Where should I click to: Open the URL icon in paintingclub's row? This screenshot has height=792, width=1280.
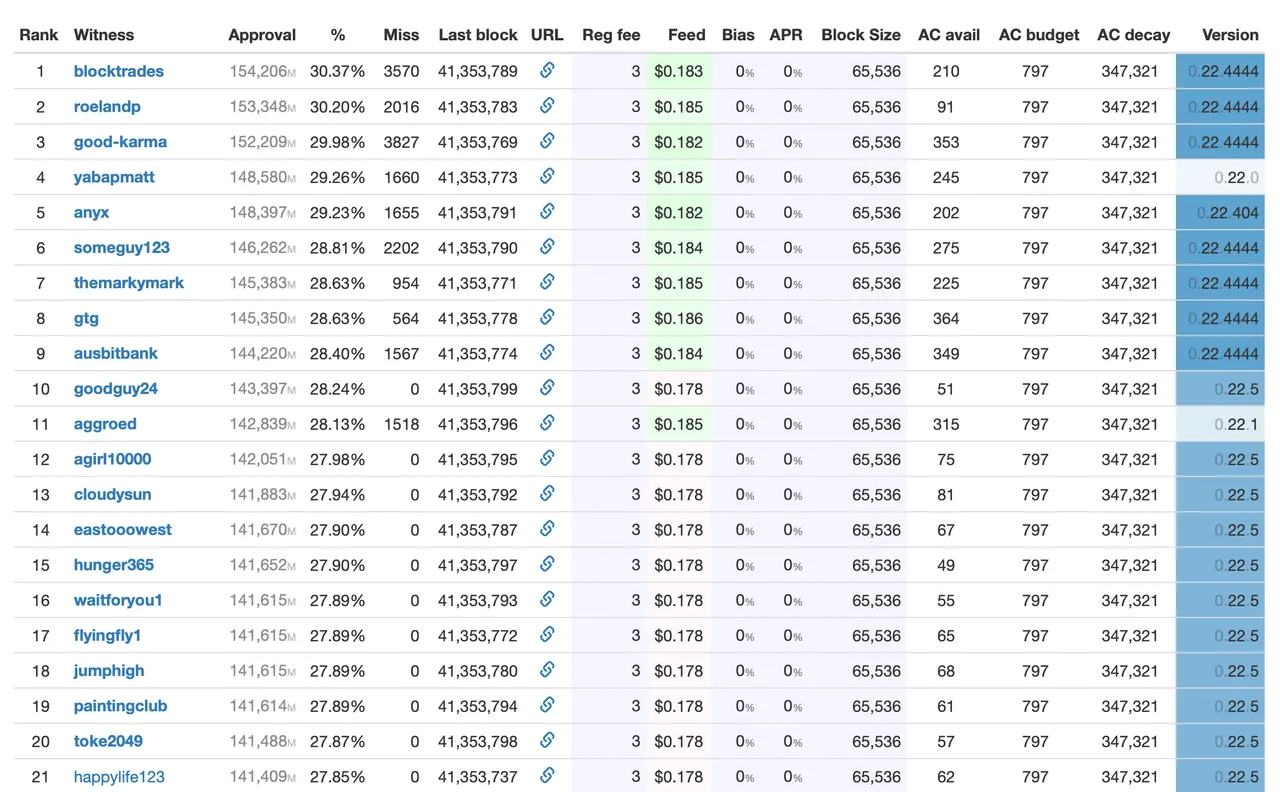(547, 705)
